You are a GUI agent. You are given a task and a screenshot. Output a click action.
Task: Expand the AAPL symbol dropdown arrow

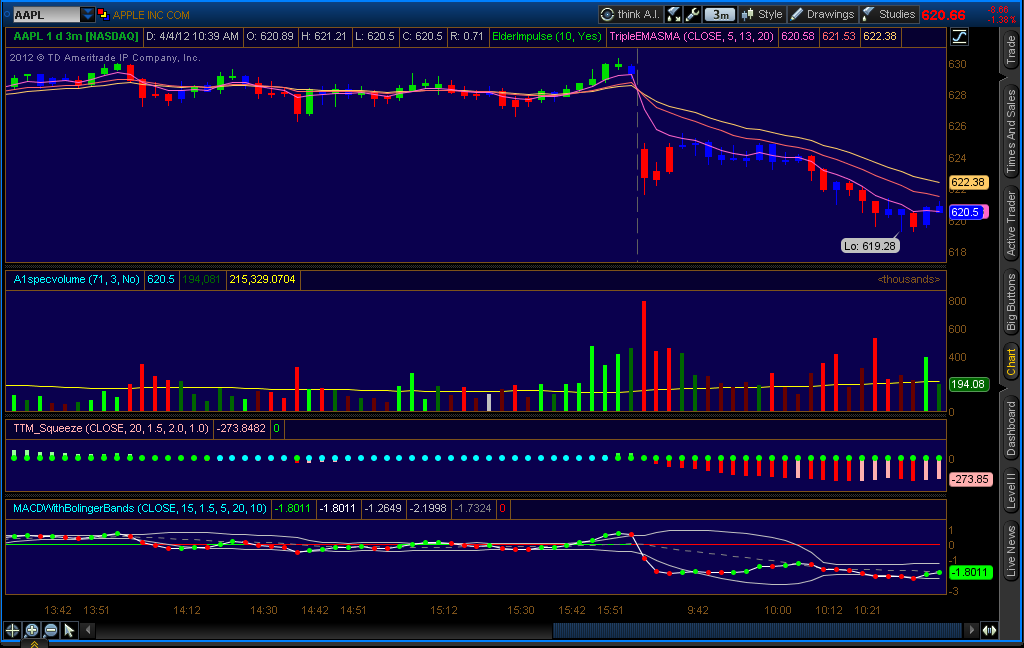(88, 14)
